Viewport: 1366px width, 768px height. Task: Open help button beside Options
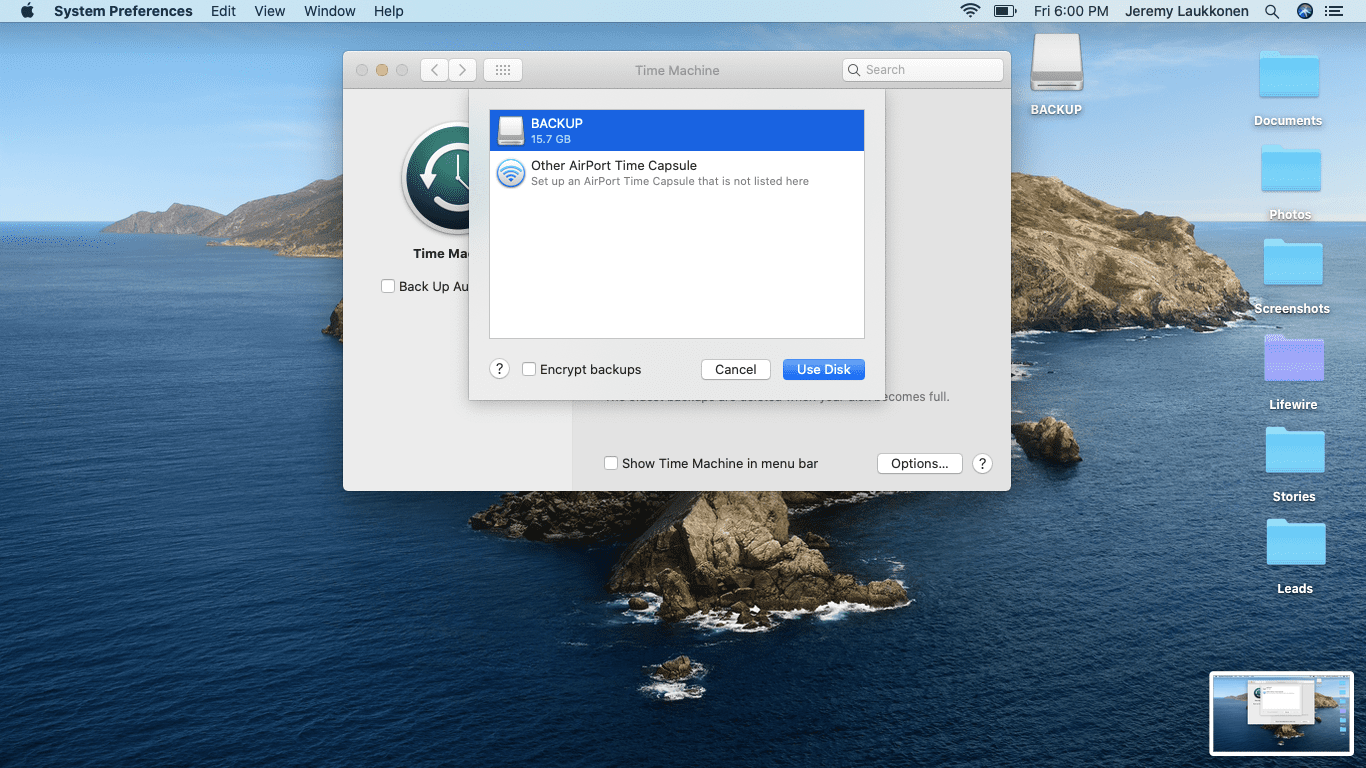click(982, 463)
